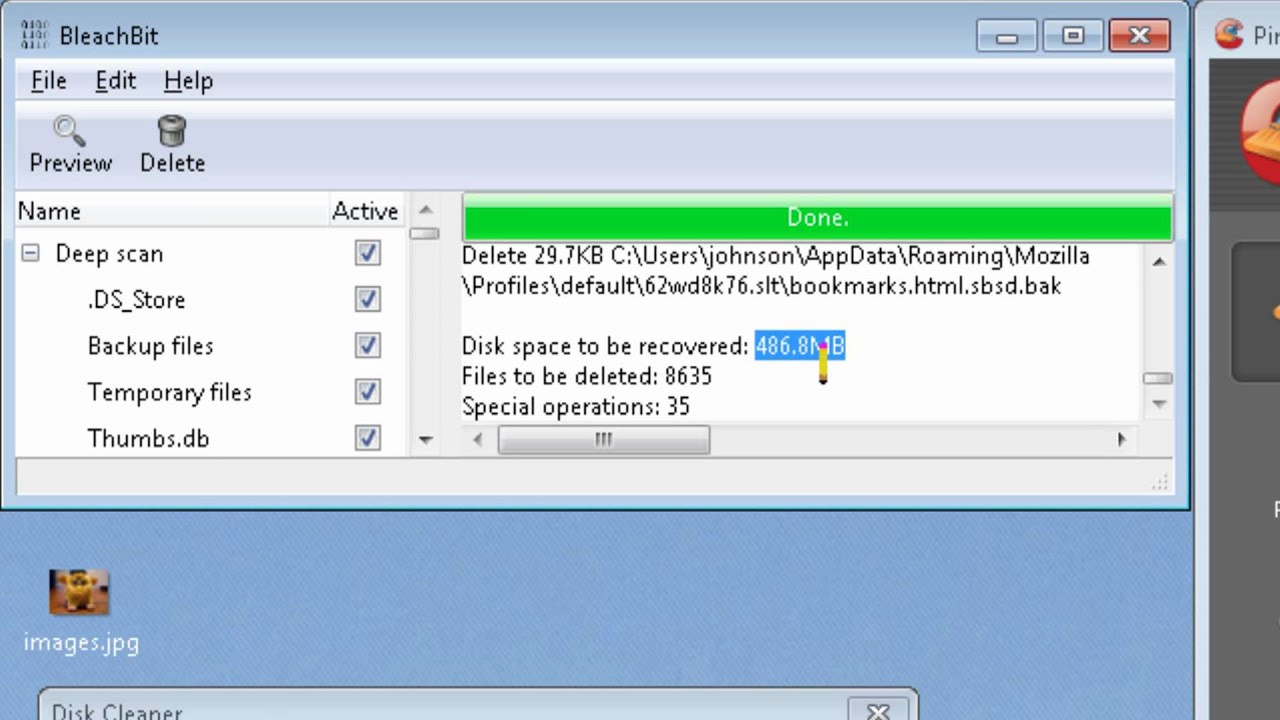Click results pane scroll up arrow

[1158, 261]
